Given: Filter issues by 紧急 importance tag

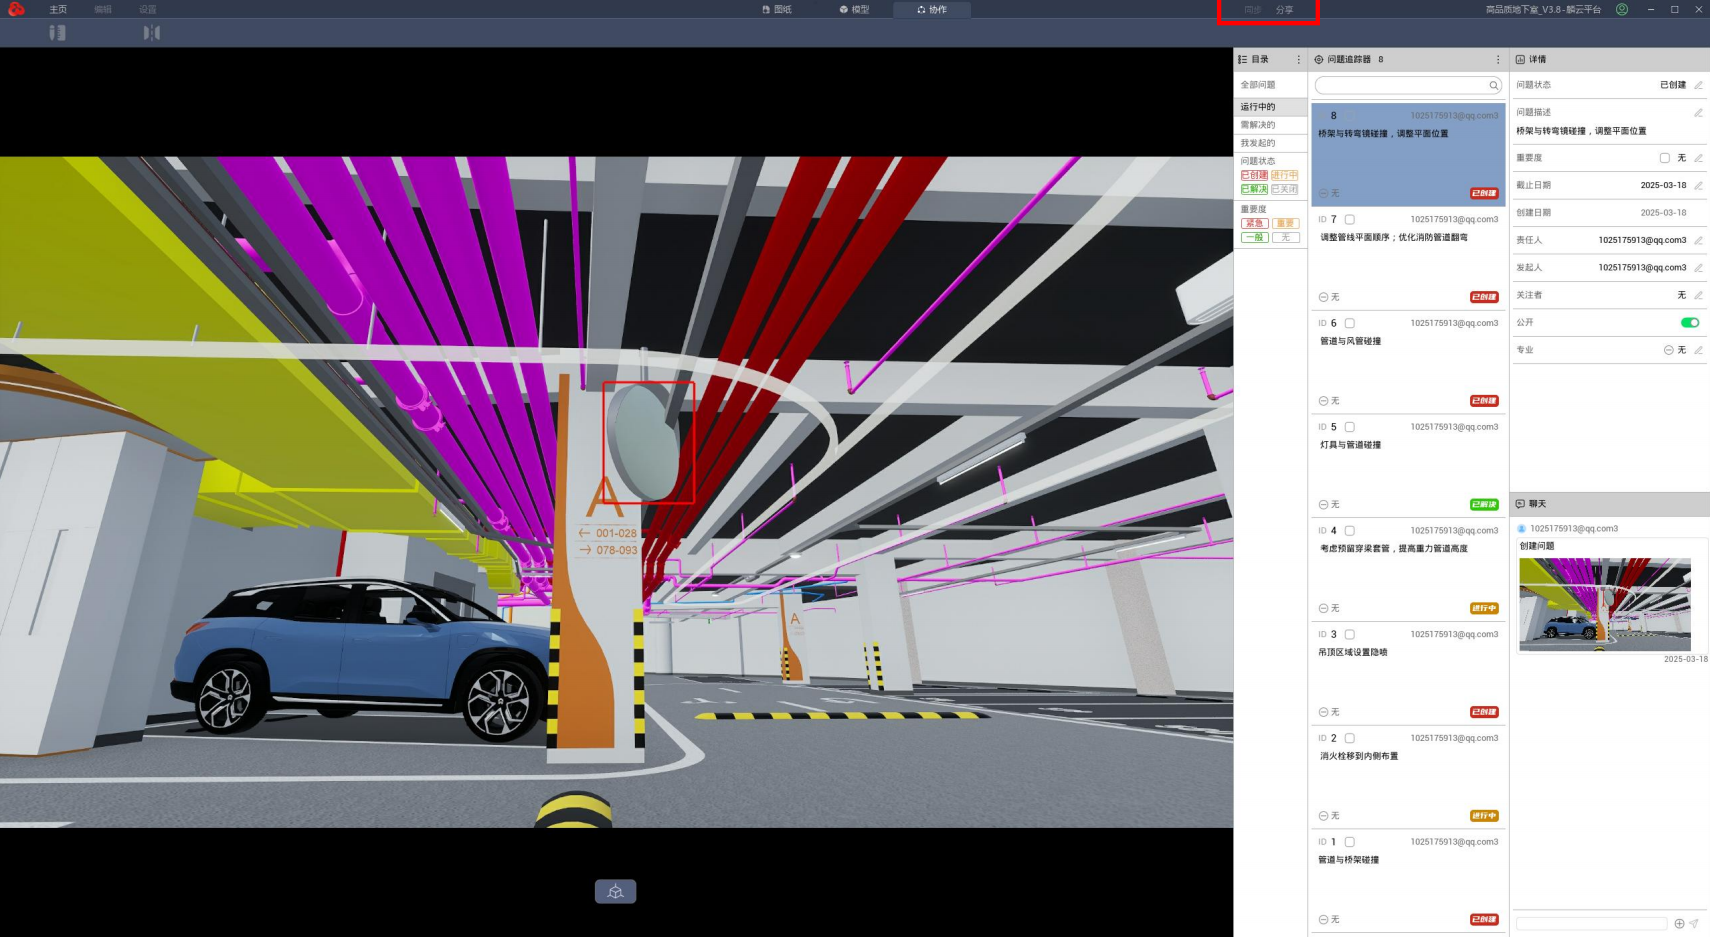Looking at the screenshot, I should pyautogui.click(x=1254, y=223).
